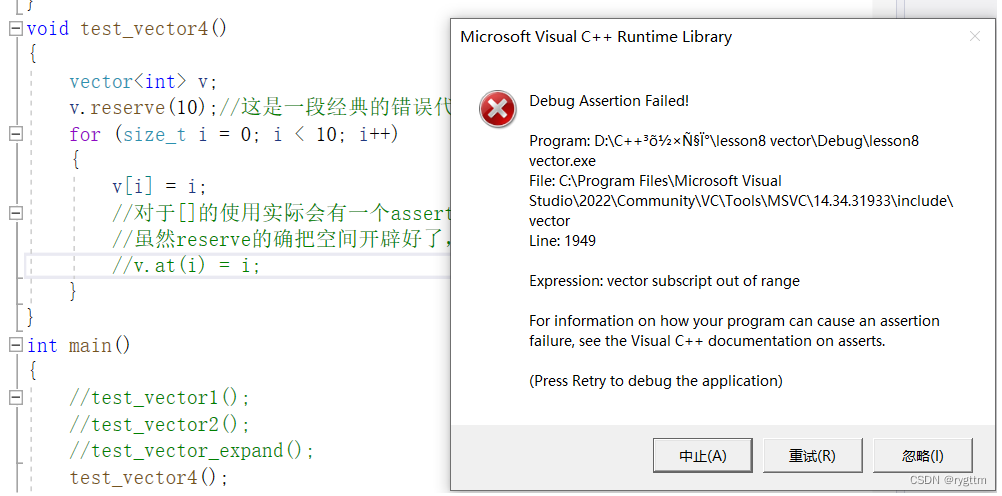This screenshot has height=496, width=1002.
Task: Click the vector<int> v declaration line
Action: click(x=144, y=82)
